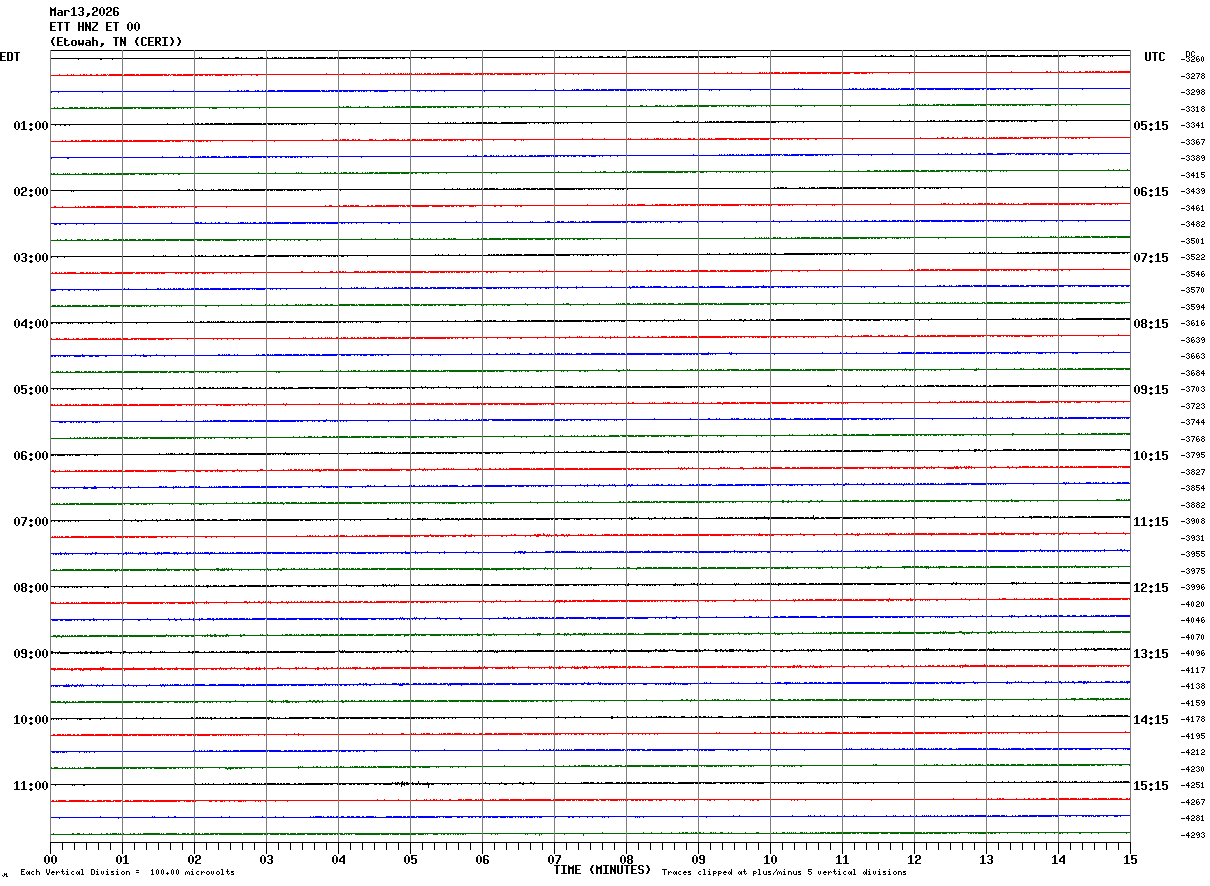The height and width of the screenshot is (886, 1210).
Task: Click the 'Each Vertical Division = 100.00 microvolts' note
Action: coord(127,873)
